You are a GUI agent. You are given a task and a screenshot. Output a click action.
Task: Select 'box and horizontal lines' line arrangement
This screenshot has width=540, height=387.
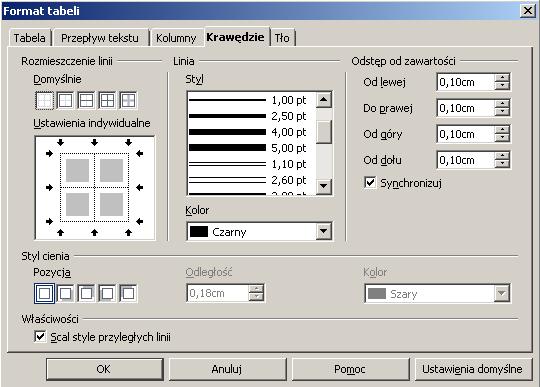coord(86,101)
